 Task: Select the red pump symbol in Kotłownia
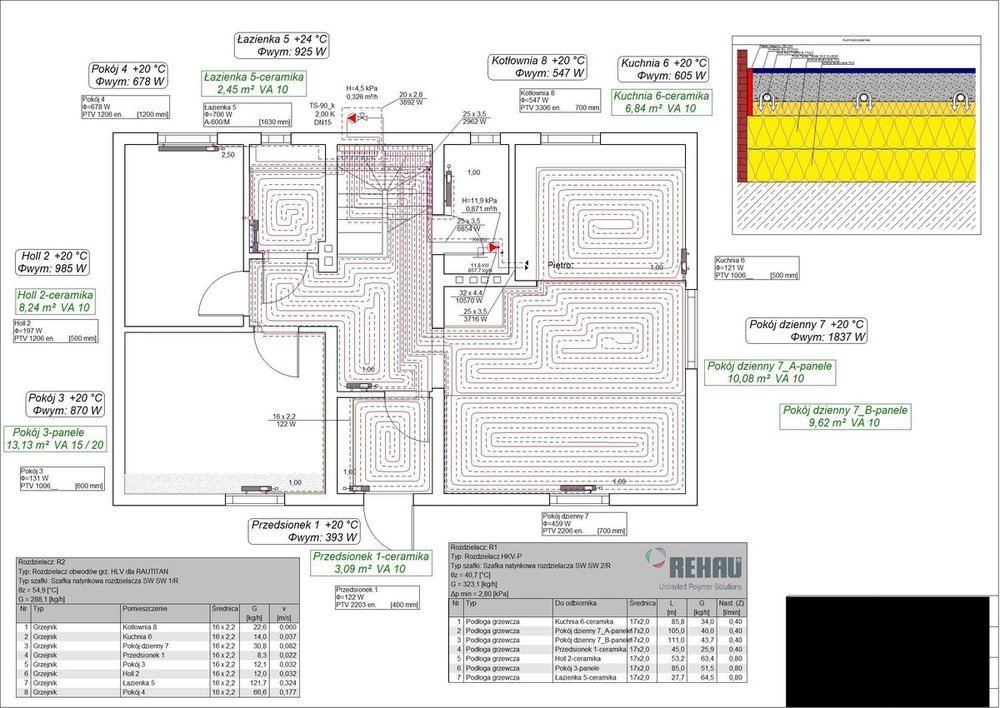[x=495, y=246]
